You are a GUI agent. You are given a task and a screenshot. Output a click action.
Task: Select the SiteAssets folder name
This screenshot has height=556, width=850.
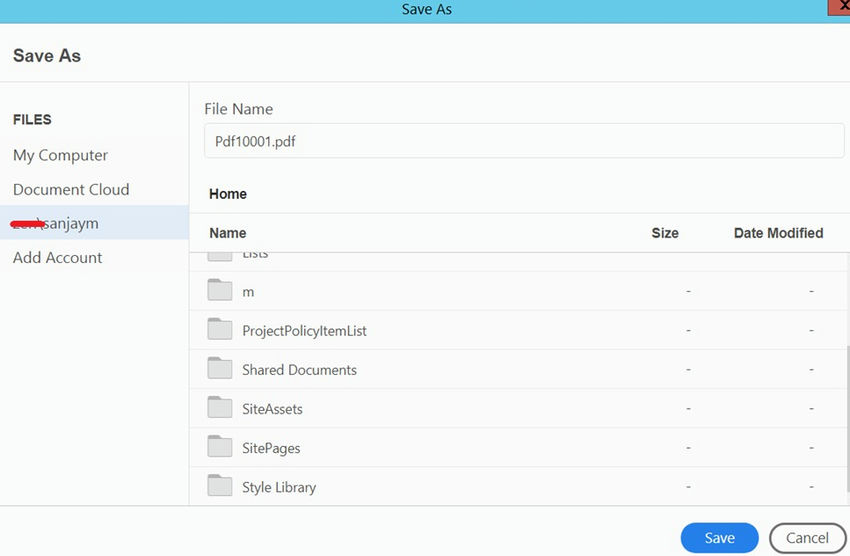pos(272,409)
